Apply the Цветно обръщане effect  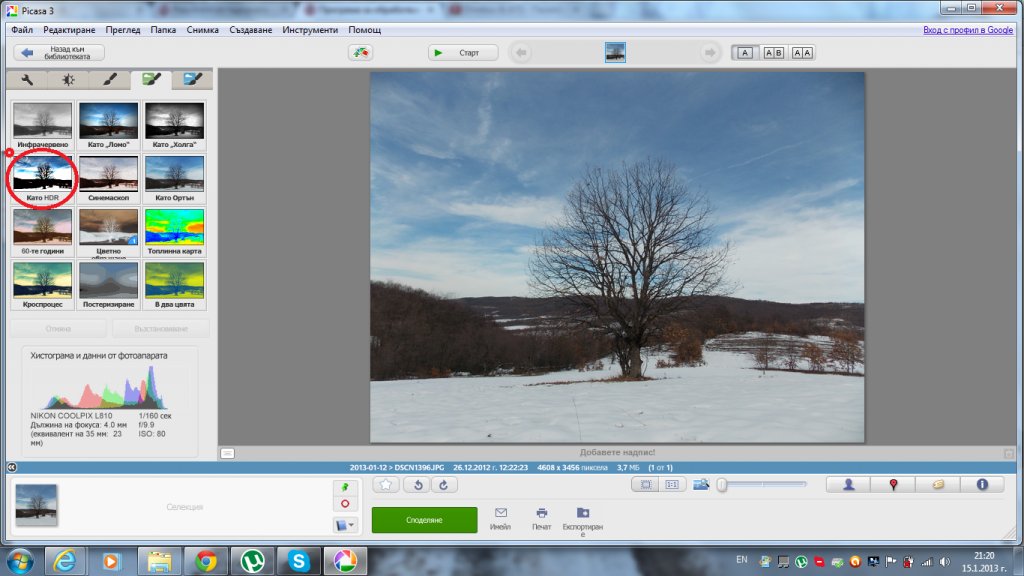[x=108, y=232]
